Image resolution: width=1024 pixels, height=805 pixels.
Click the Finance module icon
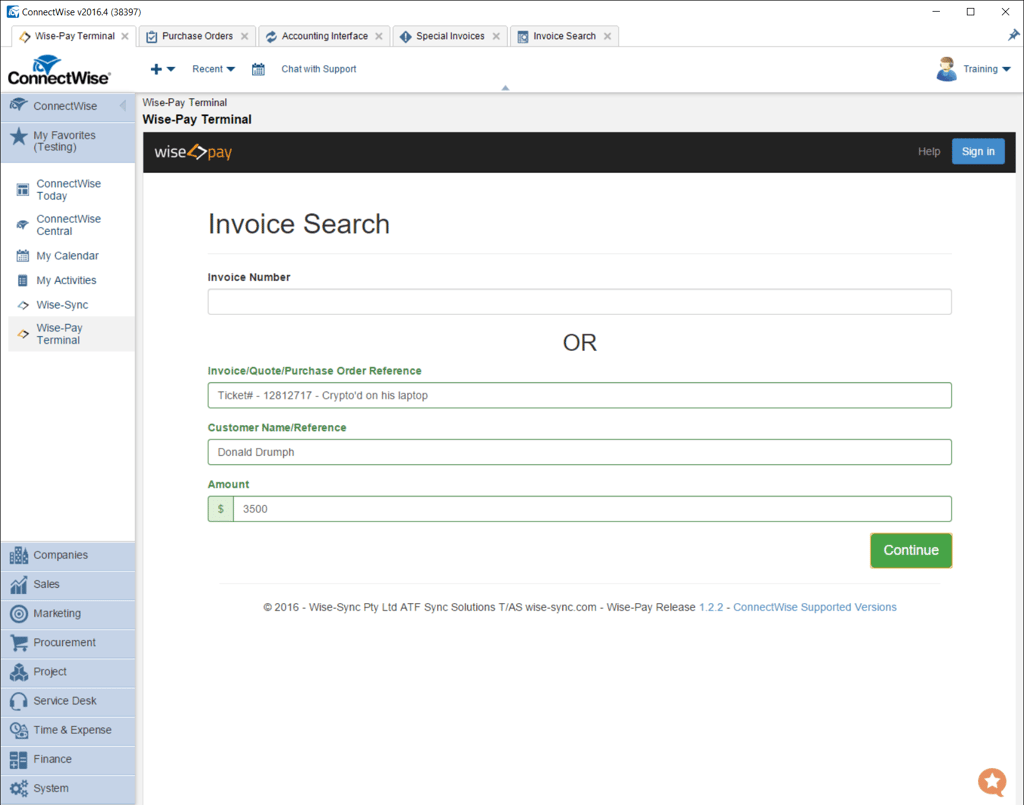click(x=19, y=759)
